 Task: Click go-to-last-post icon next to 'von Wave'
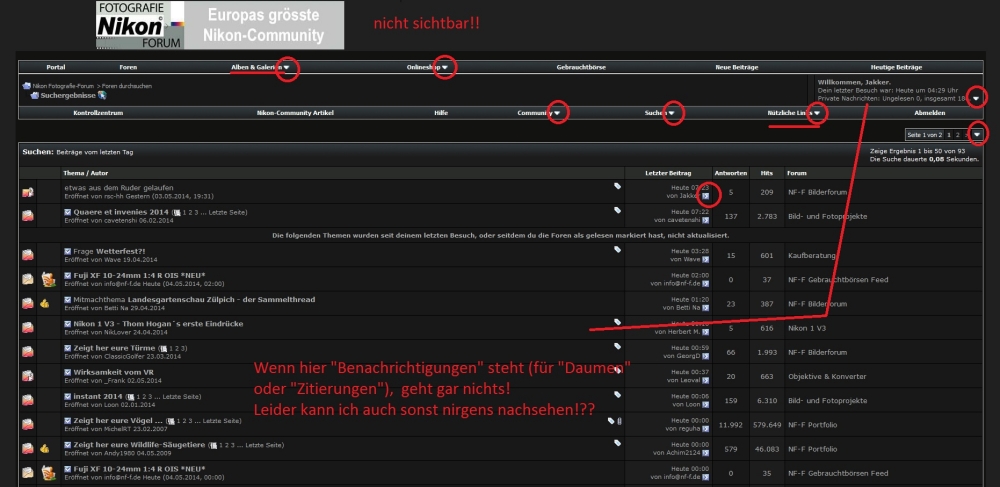click(705, 259)
